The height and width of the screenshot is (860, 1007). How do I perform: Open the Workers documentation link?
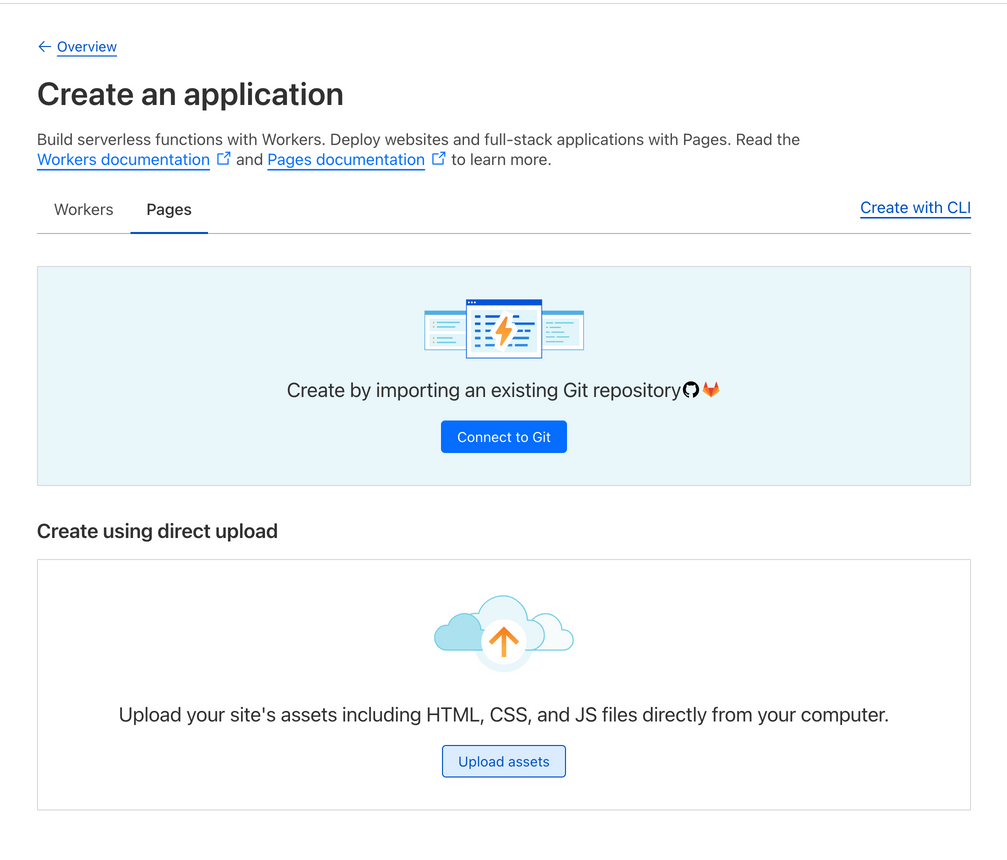pos(123,160)
